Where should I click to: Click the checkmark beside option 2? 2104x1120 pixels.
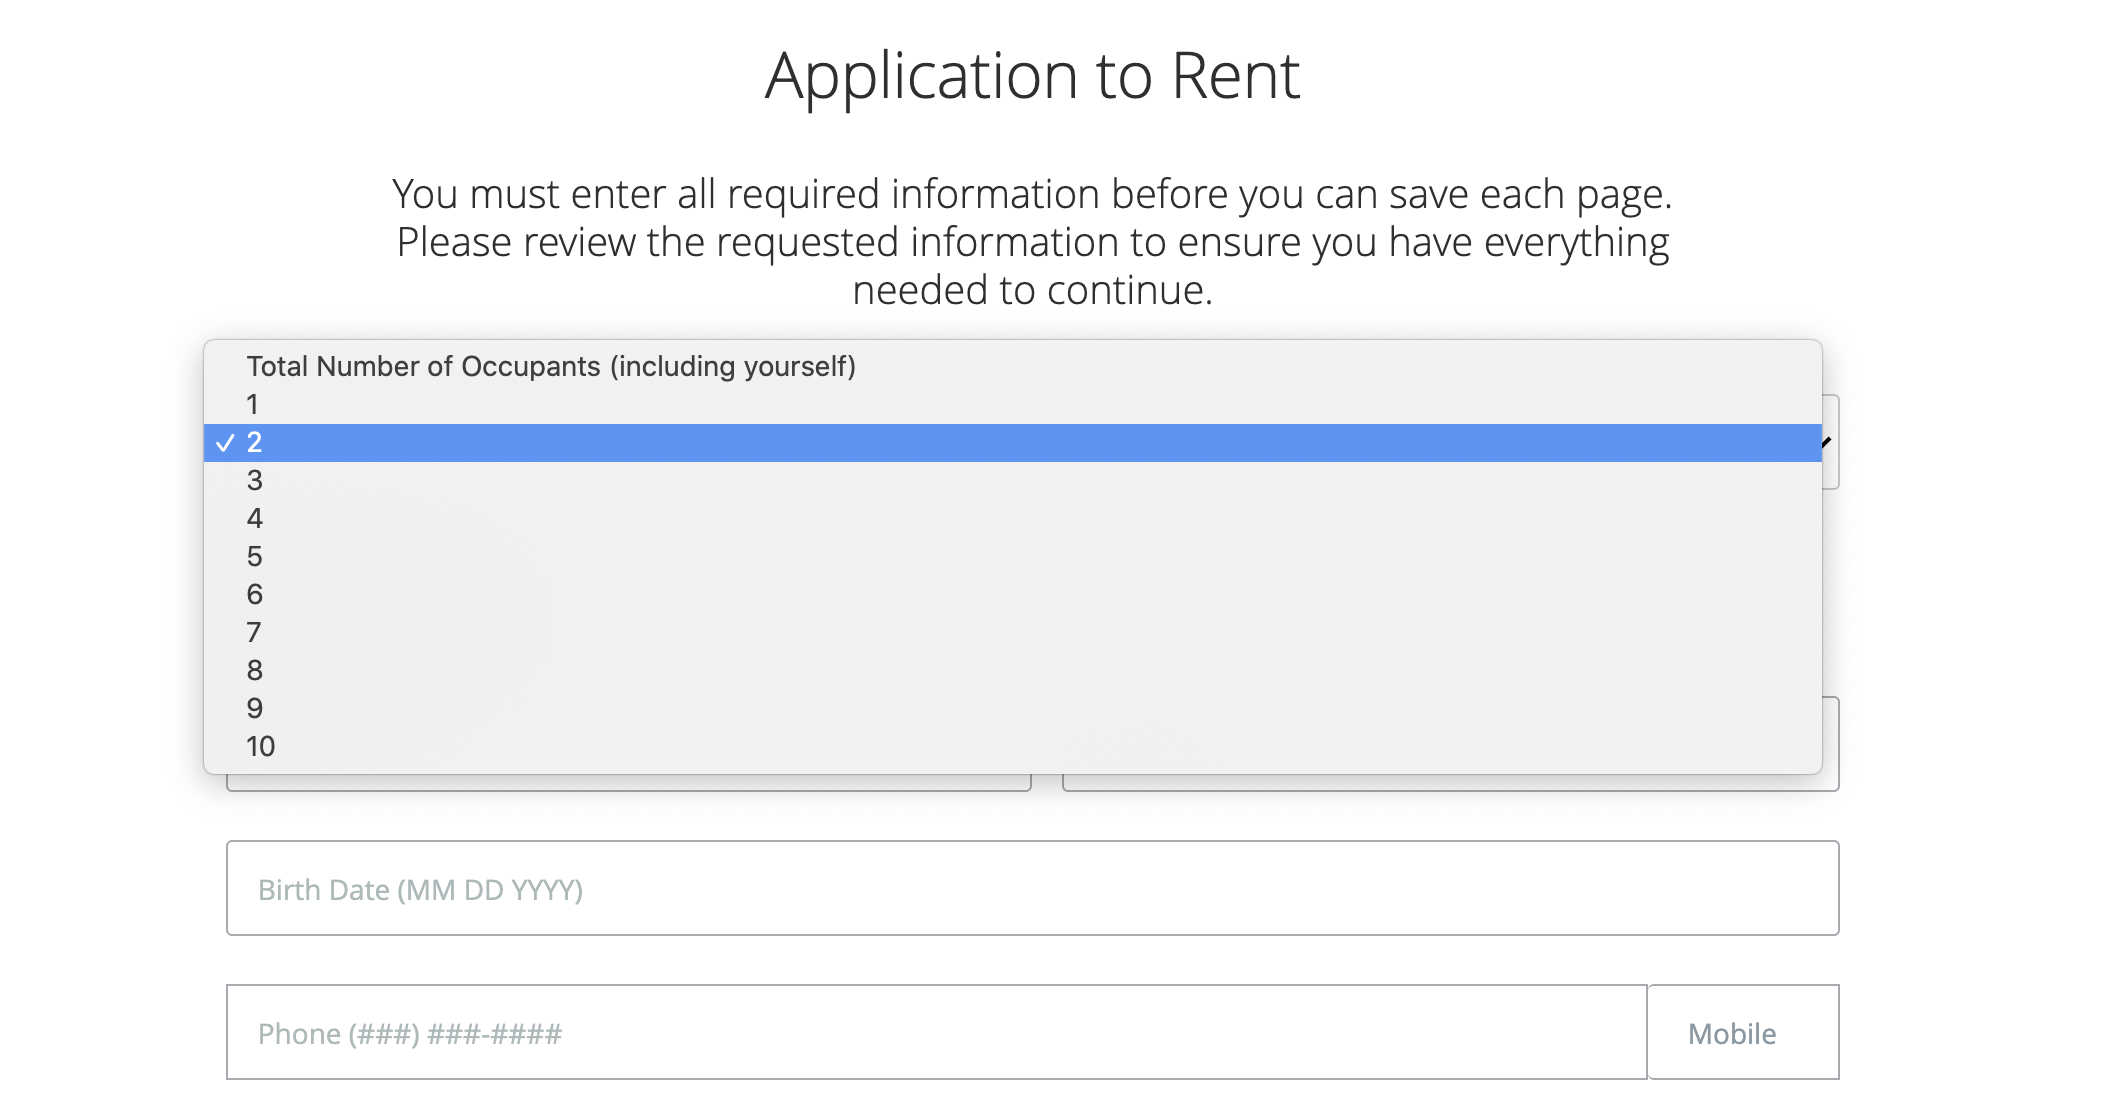226,443
